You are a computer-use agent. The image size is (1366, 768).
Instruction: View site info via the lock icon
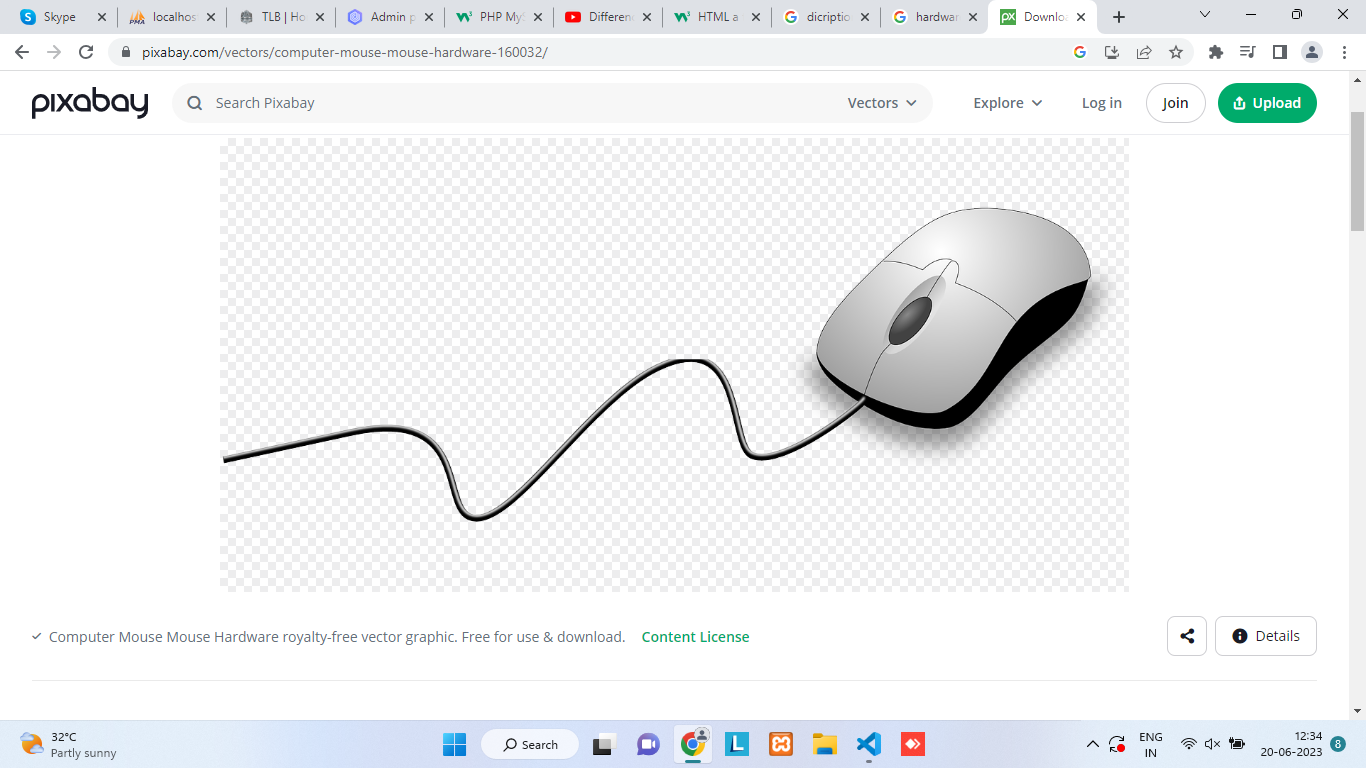pyautogui.click(x=126, y=52)
